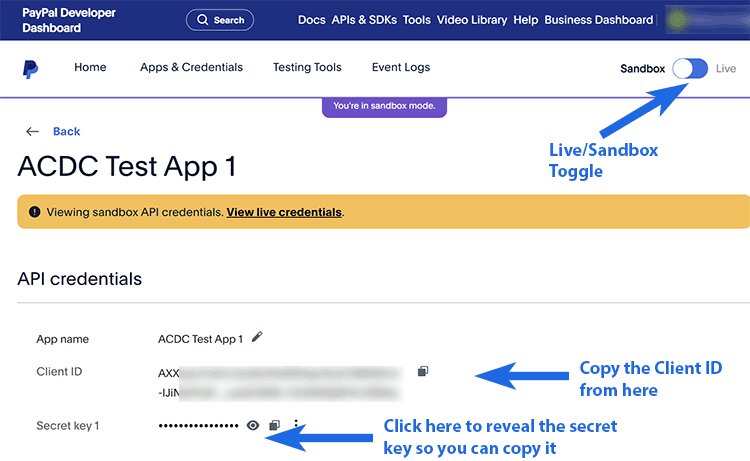The height and width of the screenshot is (461, 750).
Task: Select the Home tab
Action: pyautogui.click(x=90, y=67)
